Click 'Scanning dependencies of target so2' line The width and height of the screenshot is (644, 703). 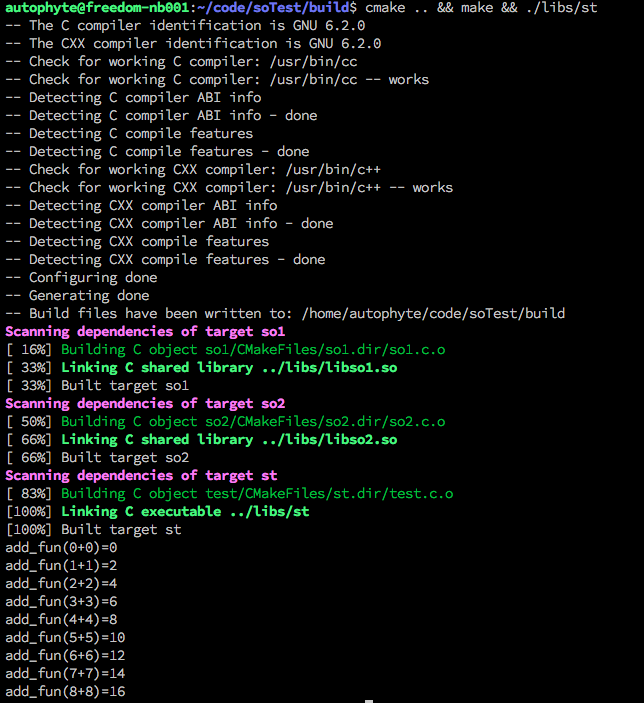pos(145,404)
